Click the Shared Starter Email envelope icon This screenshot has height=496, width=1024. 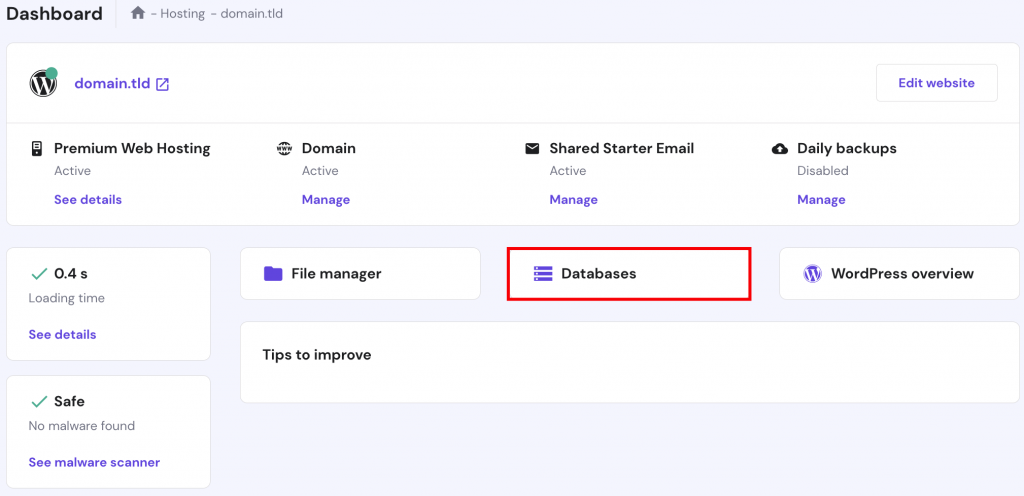(532, 148)
